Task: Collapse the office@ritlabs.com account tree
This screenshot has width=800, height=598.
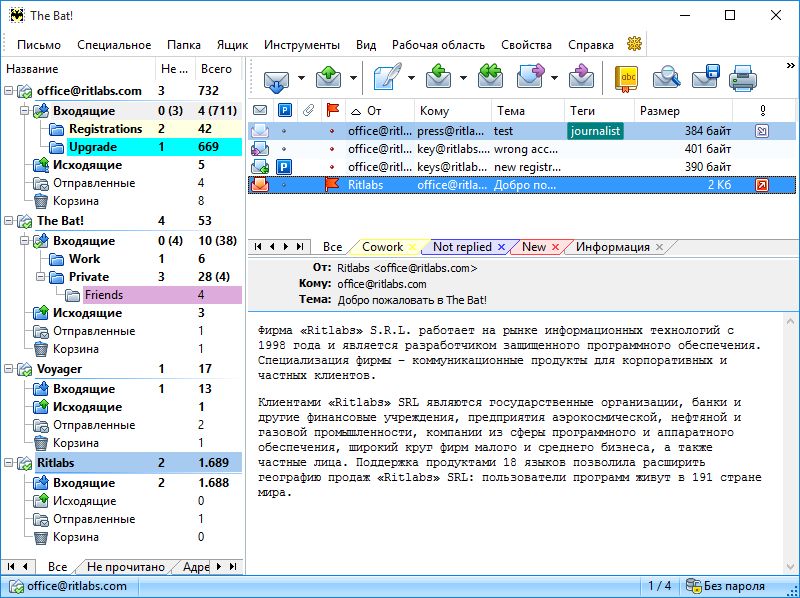Action: coord(10,92)
